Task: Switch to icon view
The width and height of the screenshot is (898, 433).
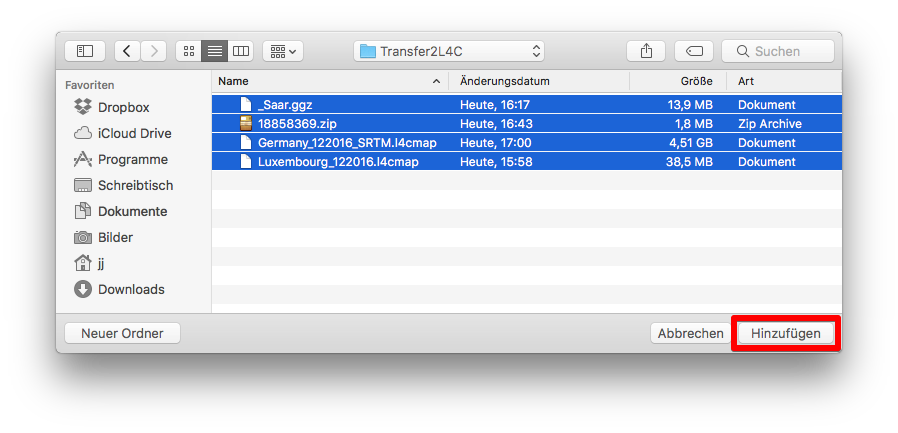Action: [x=188, y=51]
